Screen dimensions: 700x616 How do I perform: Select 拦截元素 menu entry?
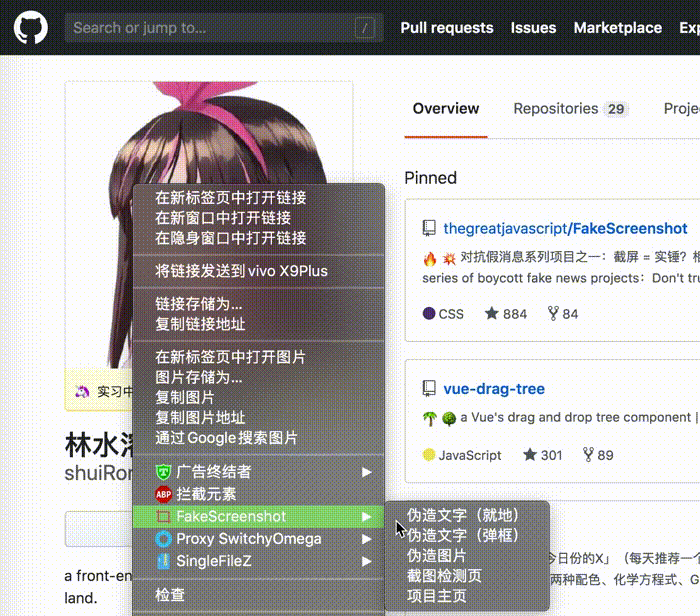[x=259, y=494]
